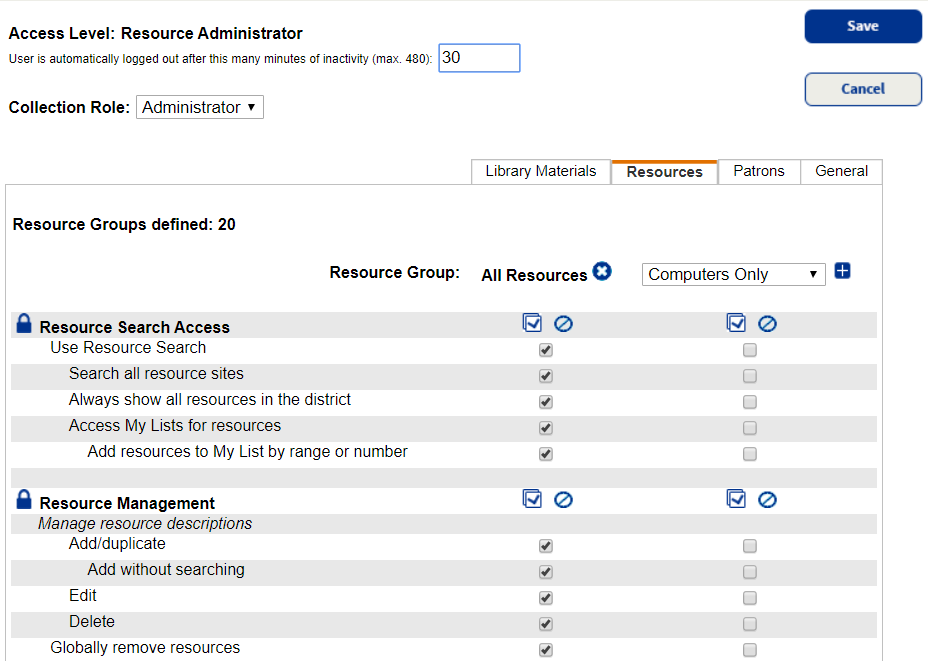Image resolution: width=928 pixels, height=661 pixels.
Task: Select all Resource Management for All Resources
Action: [532, 499]
